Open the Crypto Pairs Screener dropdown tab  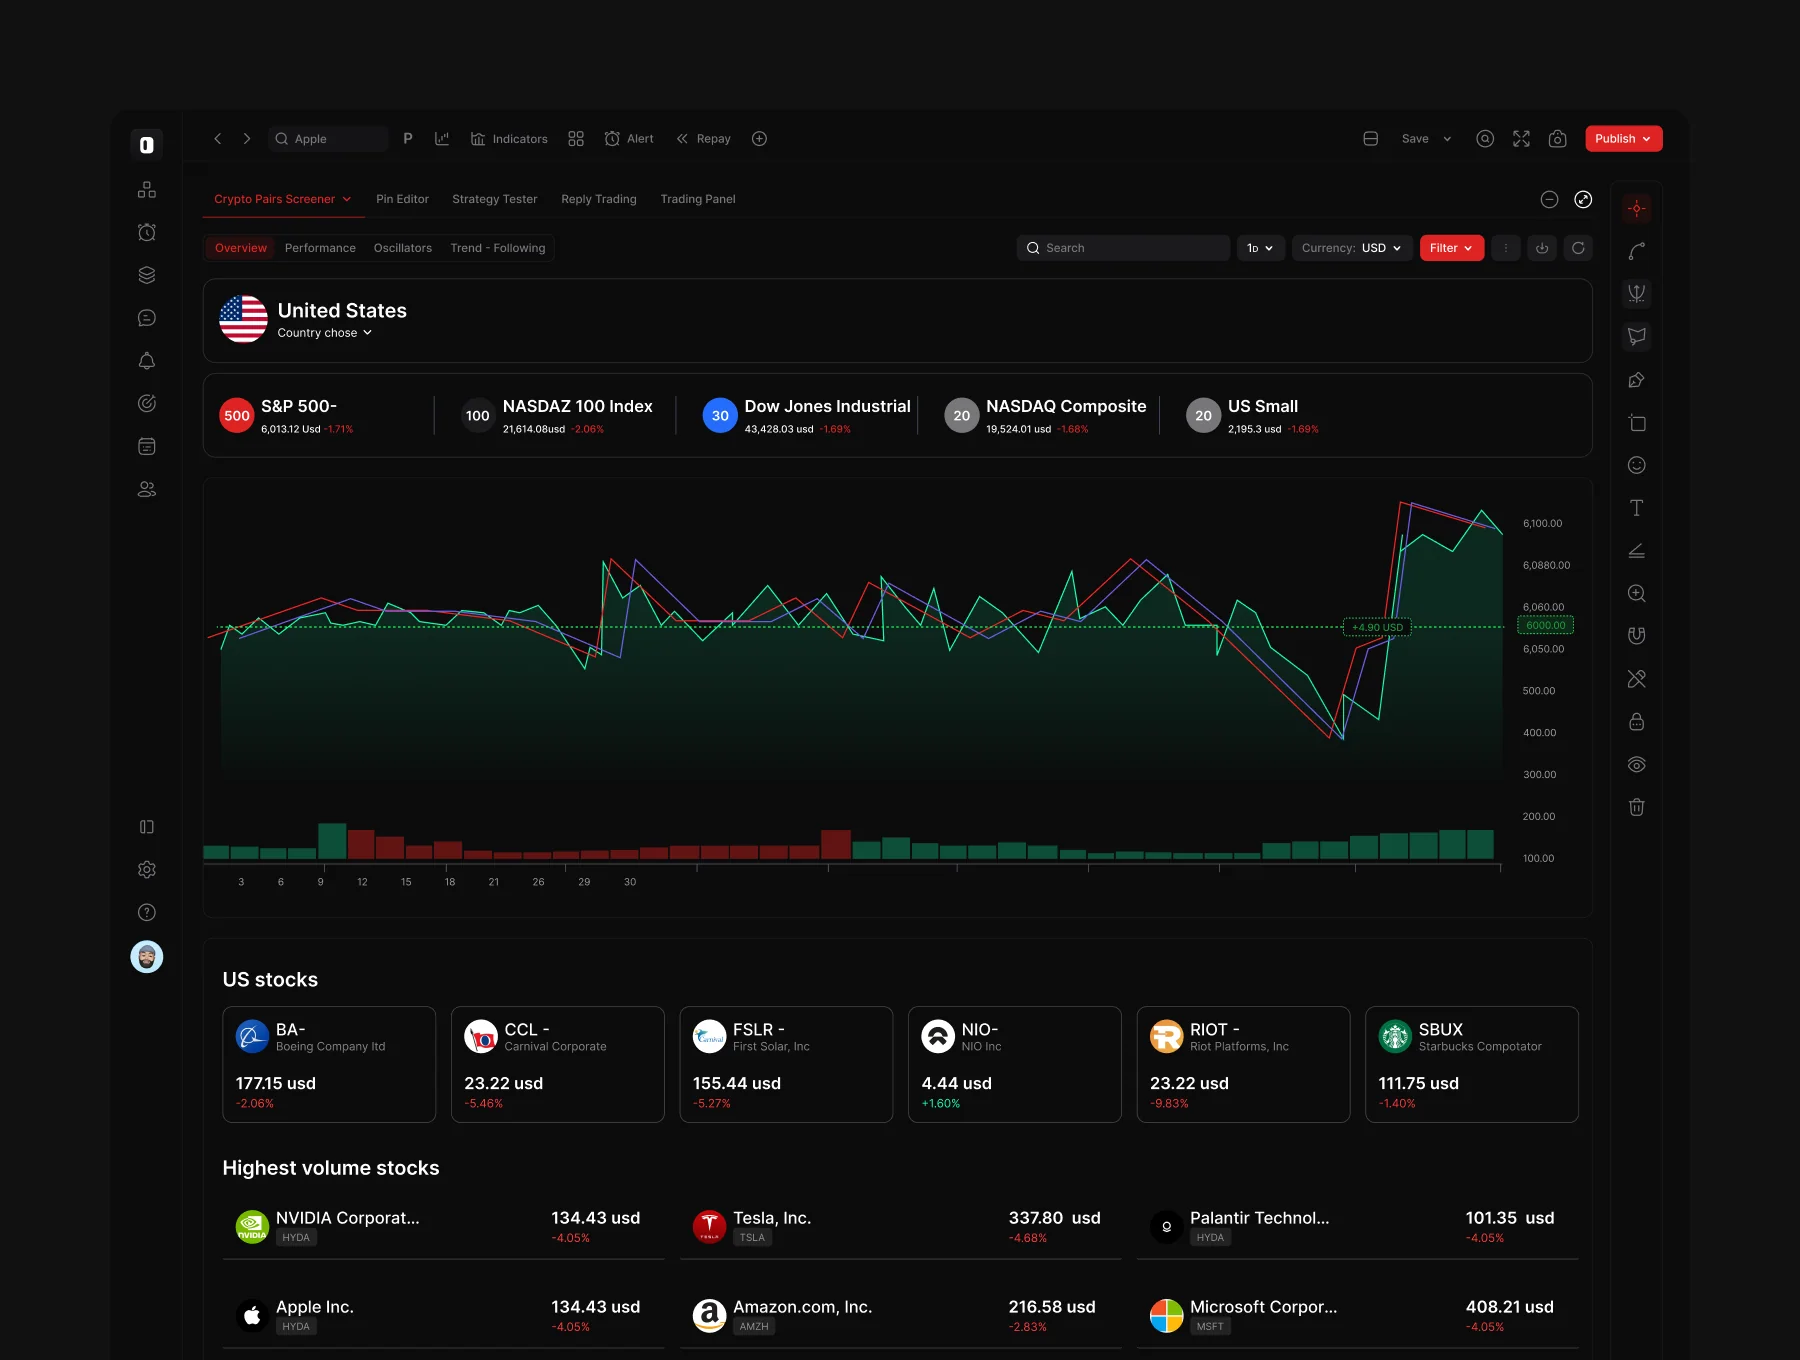(283, 199)
